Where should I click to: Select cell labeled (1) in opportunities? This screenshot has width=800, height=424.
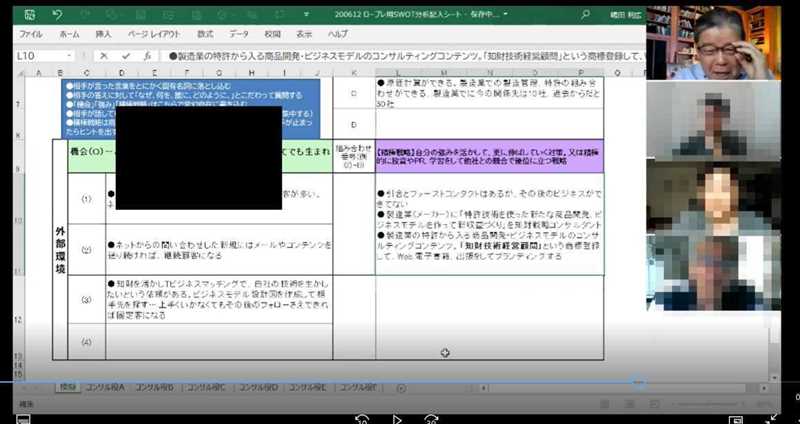(87, 198)
